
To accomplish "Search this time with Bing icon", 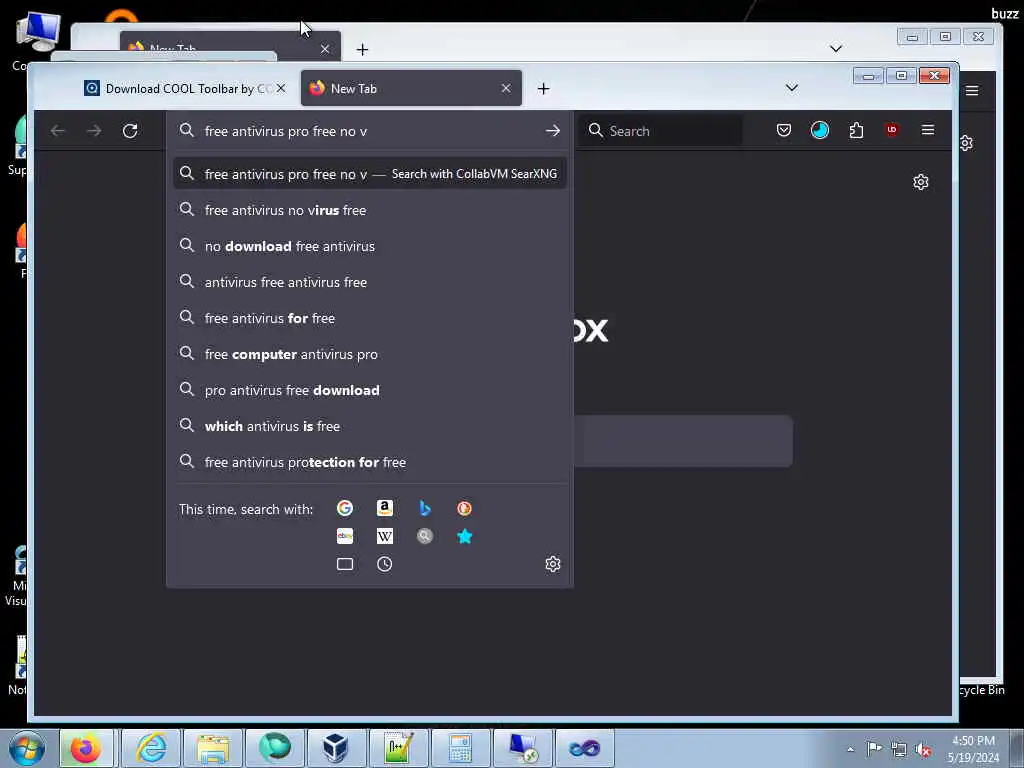I will coord(424,508).
